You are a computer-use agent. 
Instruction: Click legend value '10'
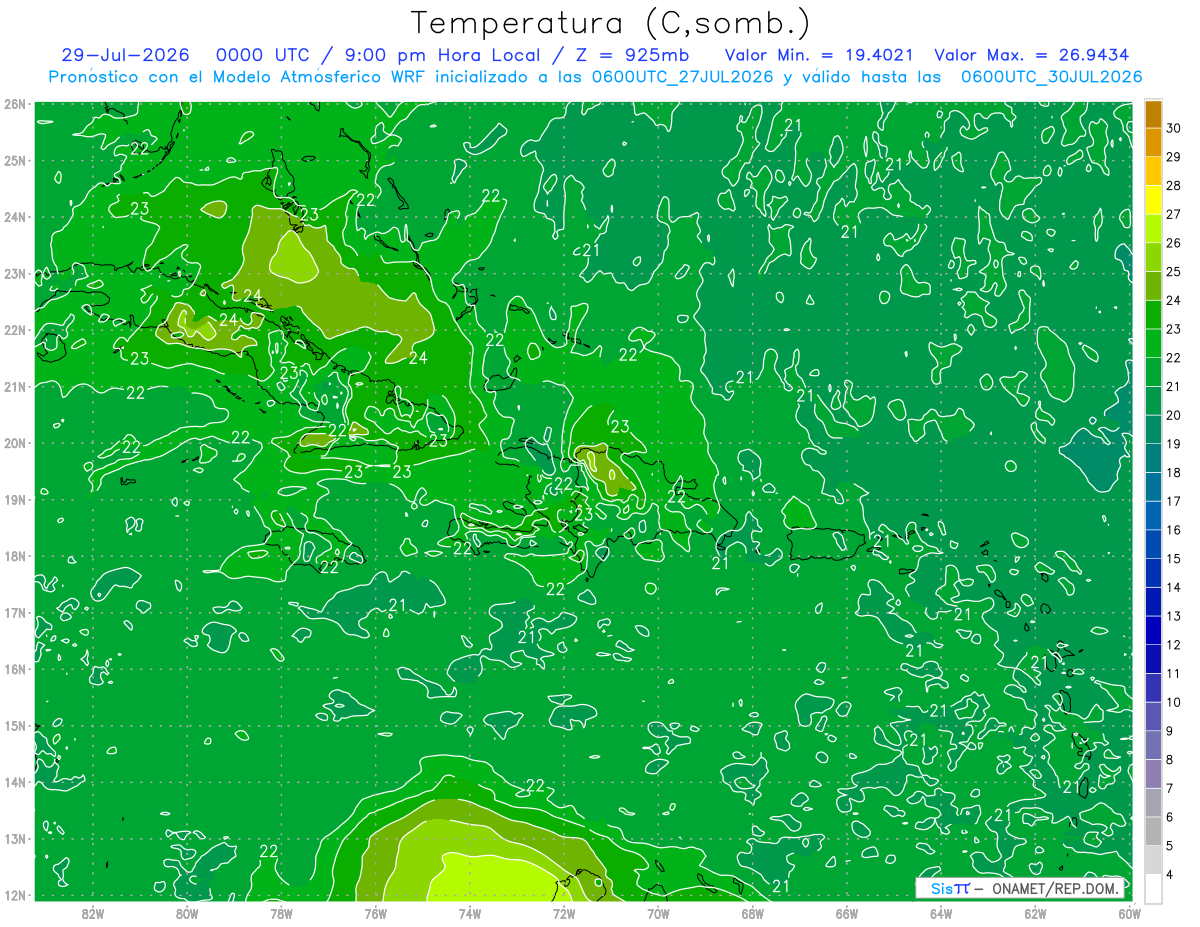1174,701
